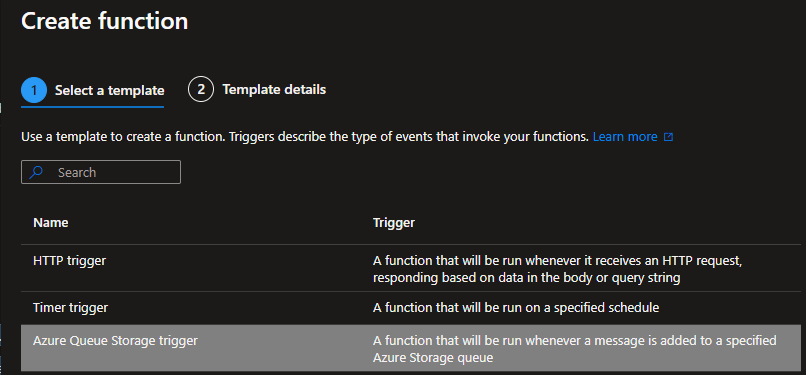Select the step 2 circle icon

tap(201, 89)
